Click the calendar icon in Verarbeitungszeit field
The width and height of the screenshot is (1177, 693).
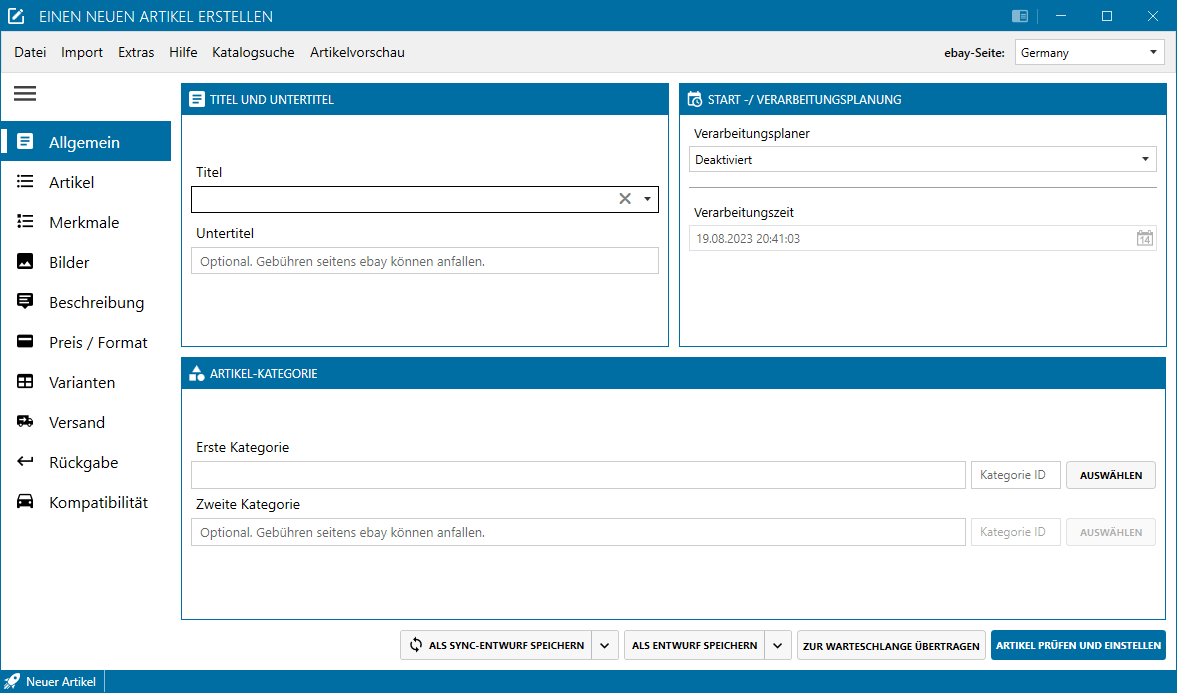click(1144, 239)
